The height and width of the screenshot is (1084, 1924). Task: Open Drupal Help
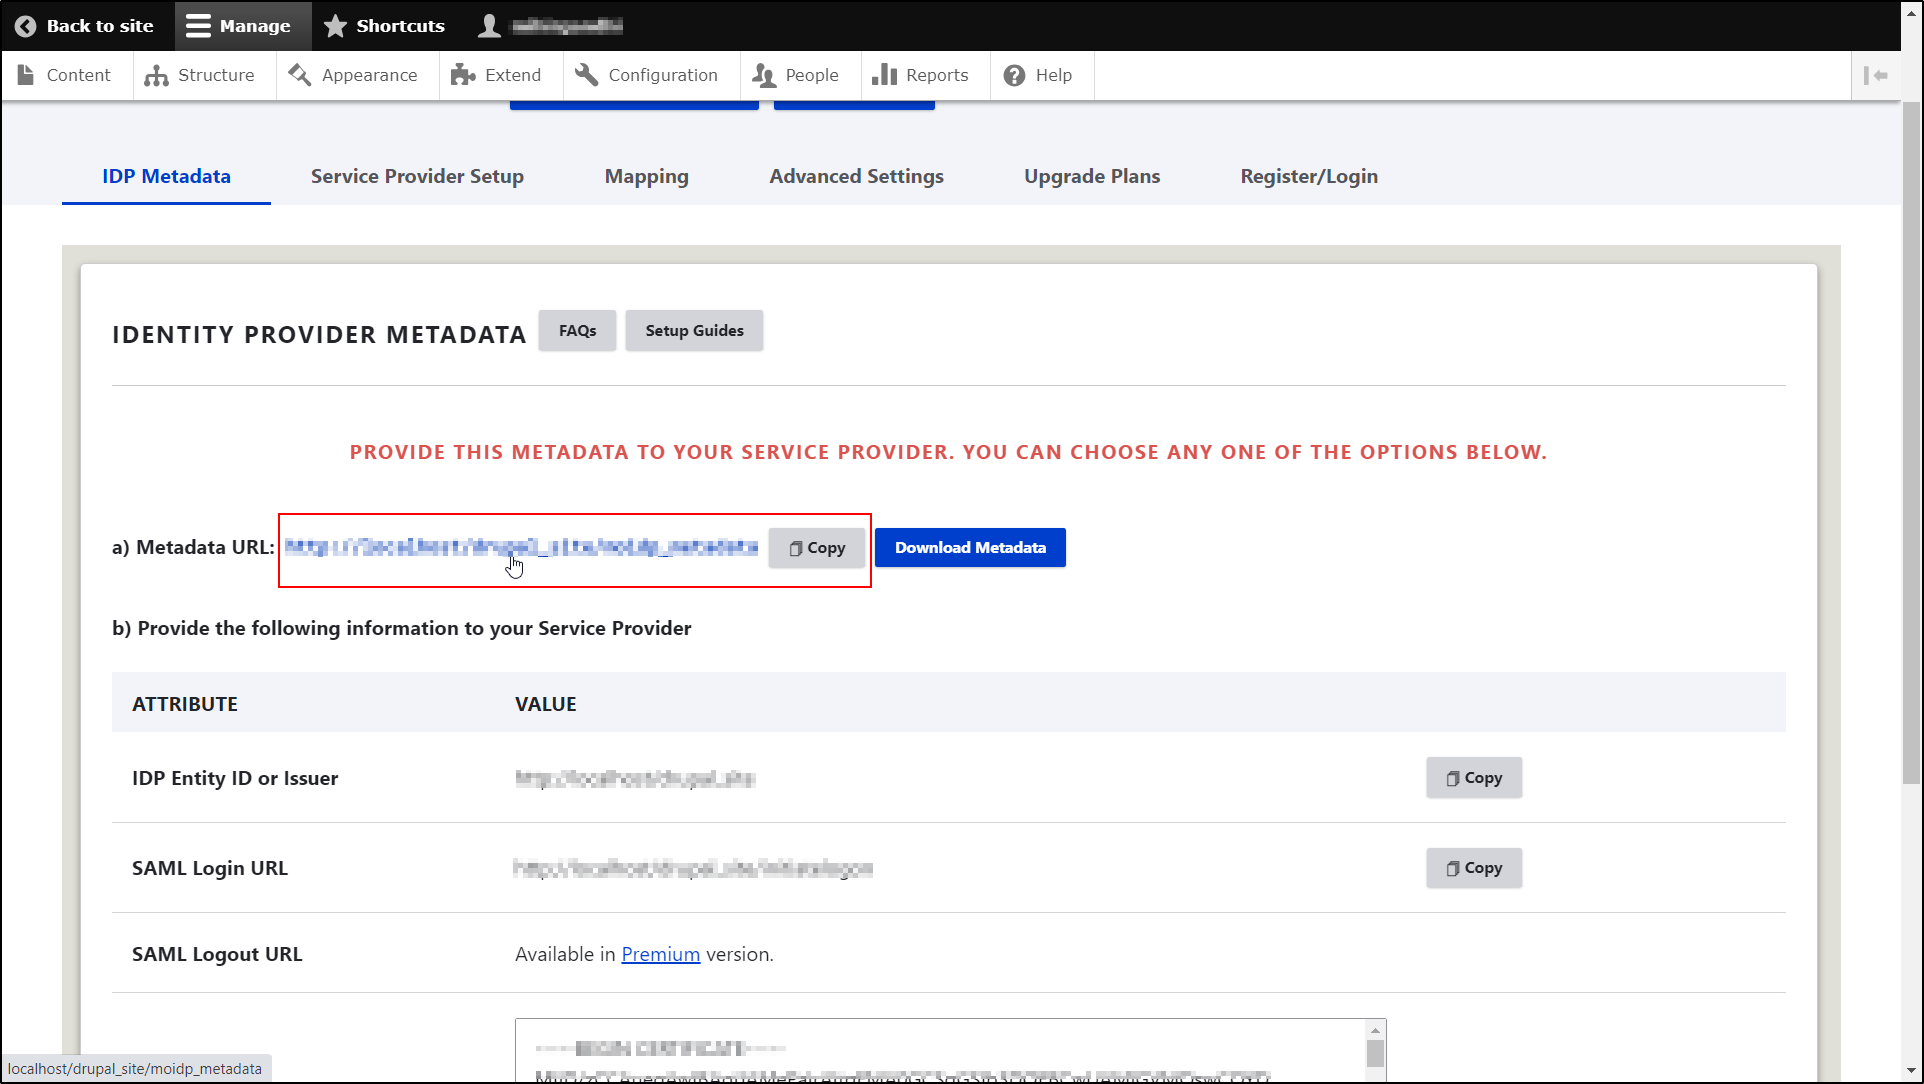(1040, 75)
